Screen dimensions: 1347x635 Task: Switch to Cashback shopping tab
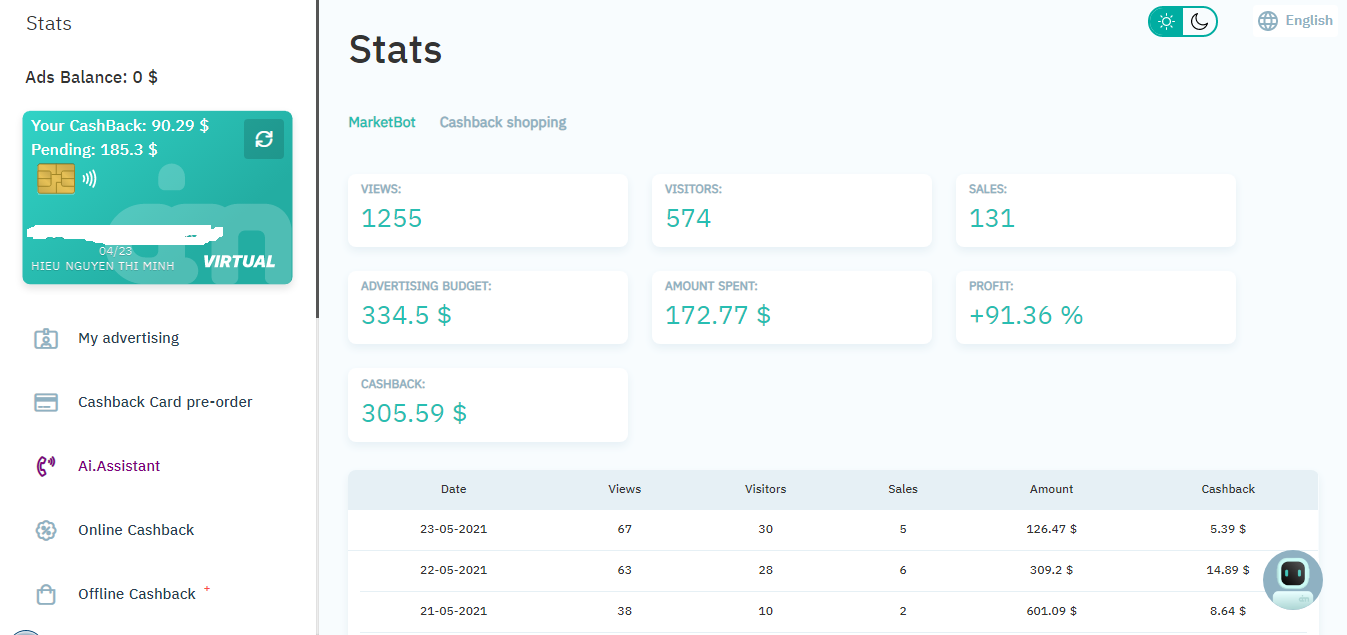[x=503, y=122]
